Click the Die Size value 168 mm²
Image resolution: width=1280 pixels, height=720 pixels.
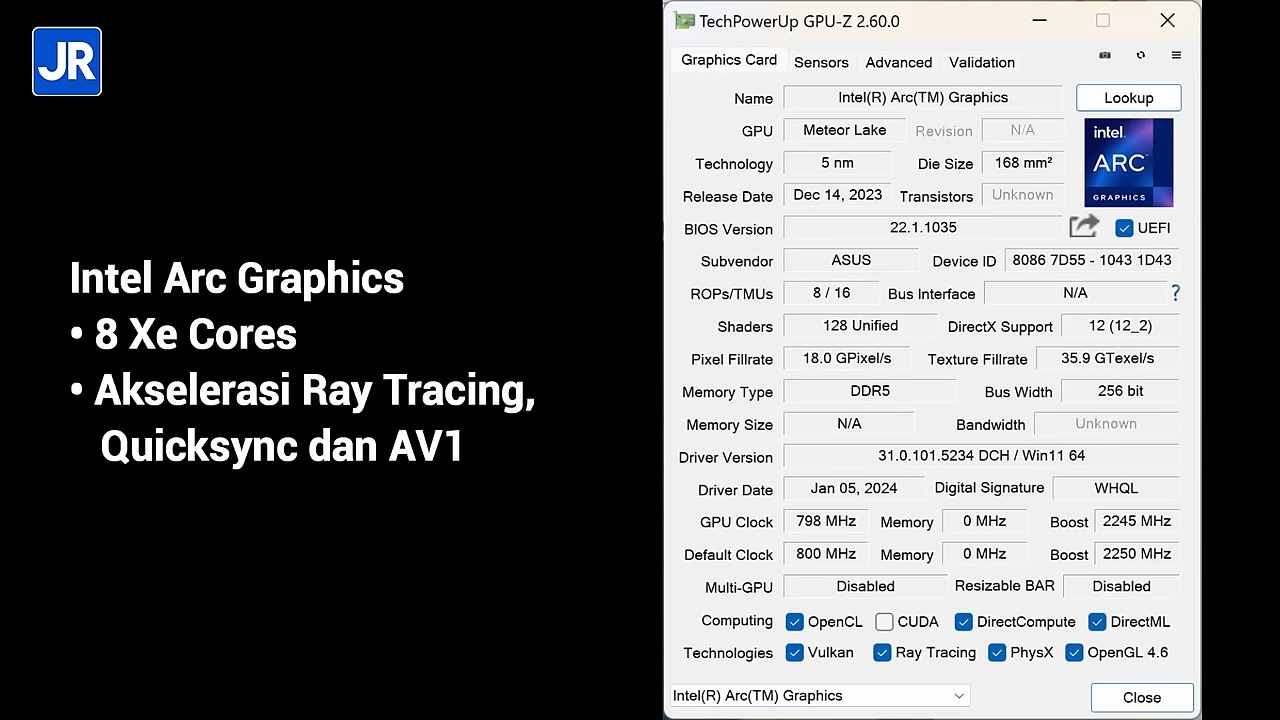(1023, 163)
